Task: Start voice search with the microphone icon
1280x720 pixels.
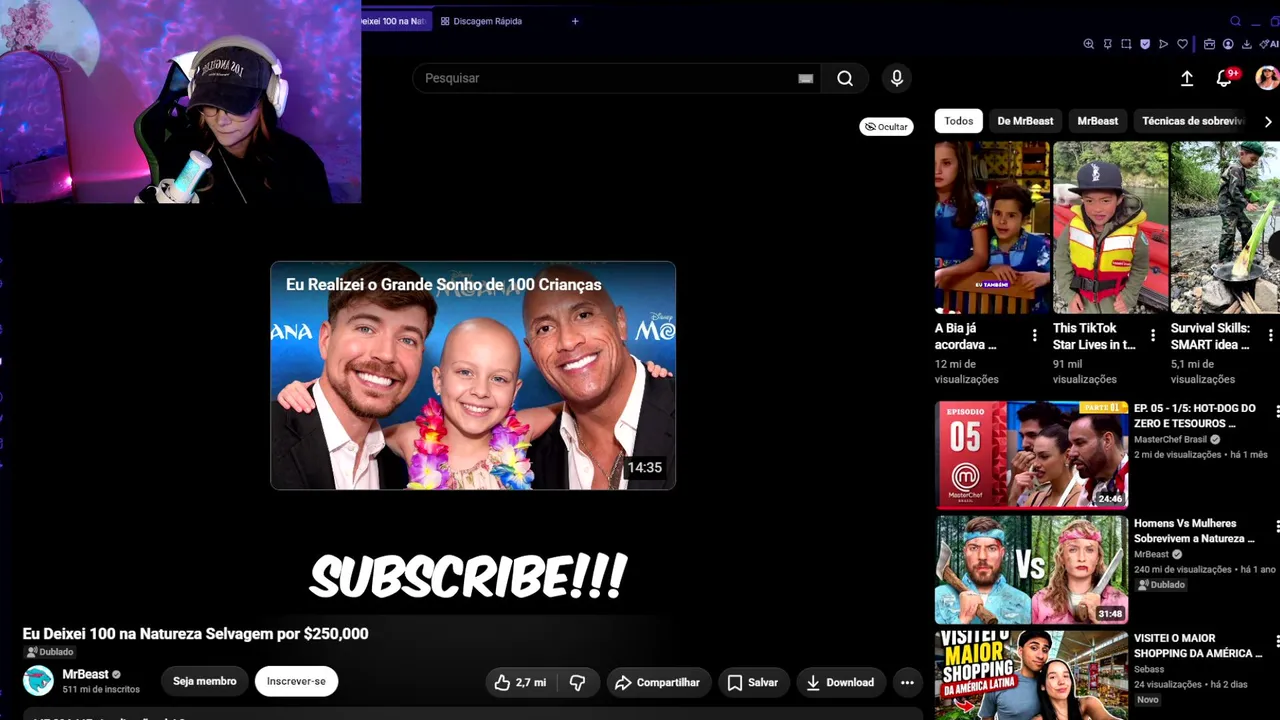Action: tap(897, 78)
